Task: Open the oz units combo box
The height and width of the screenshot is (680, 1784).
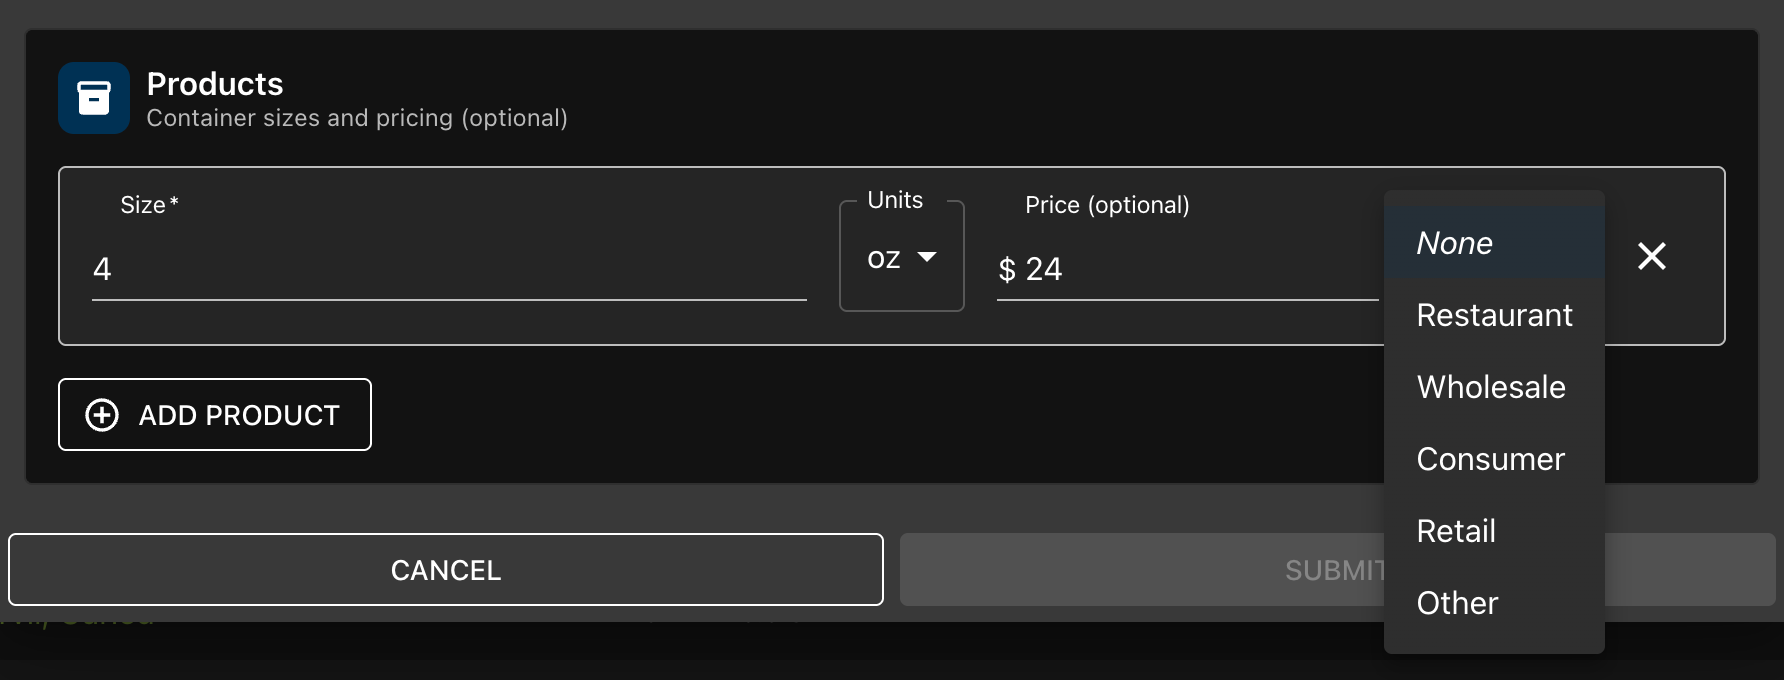Action: click(x=902, y=258)
